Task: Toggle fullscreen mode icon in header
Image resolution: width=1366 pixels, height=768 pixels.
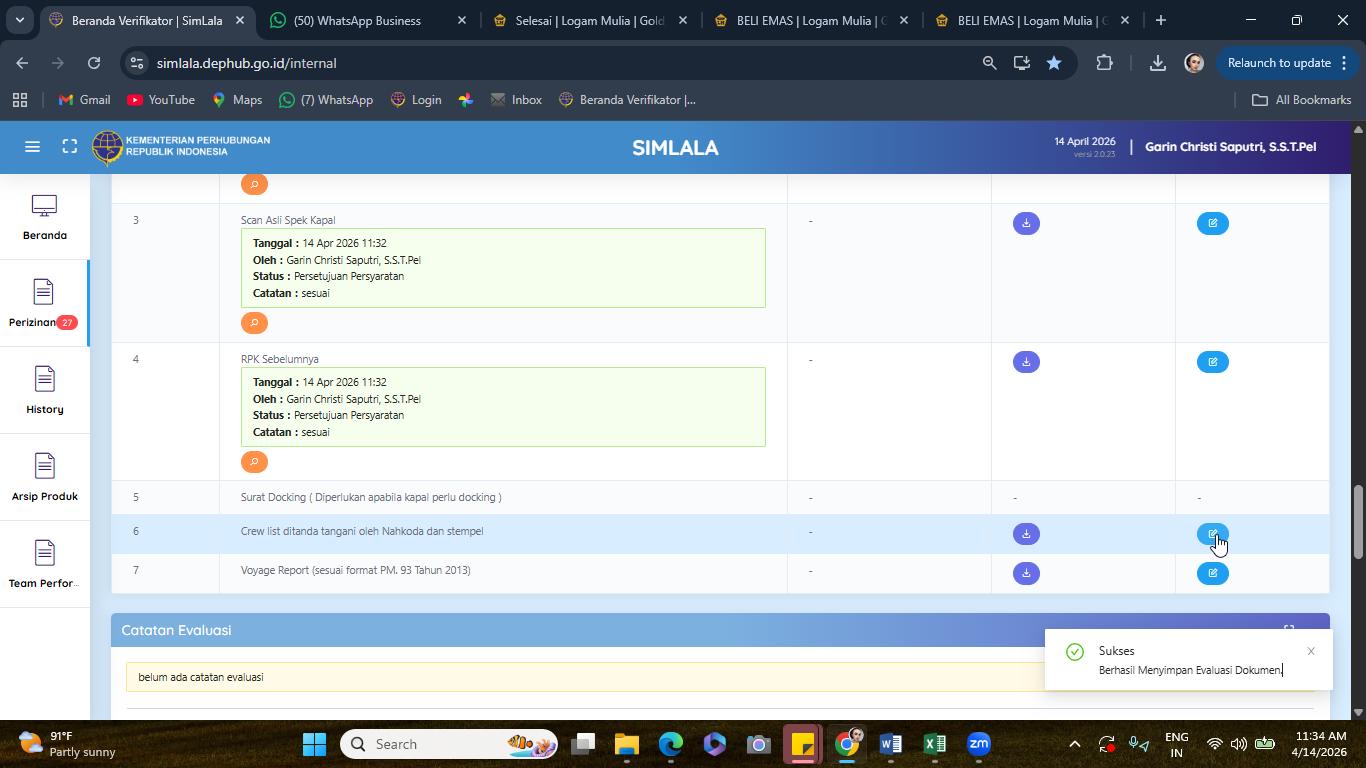Action: (x=69, y=147)
